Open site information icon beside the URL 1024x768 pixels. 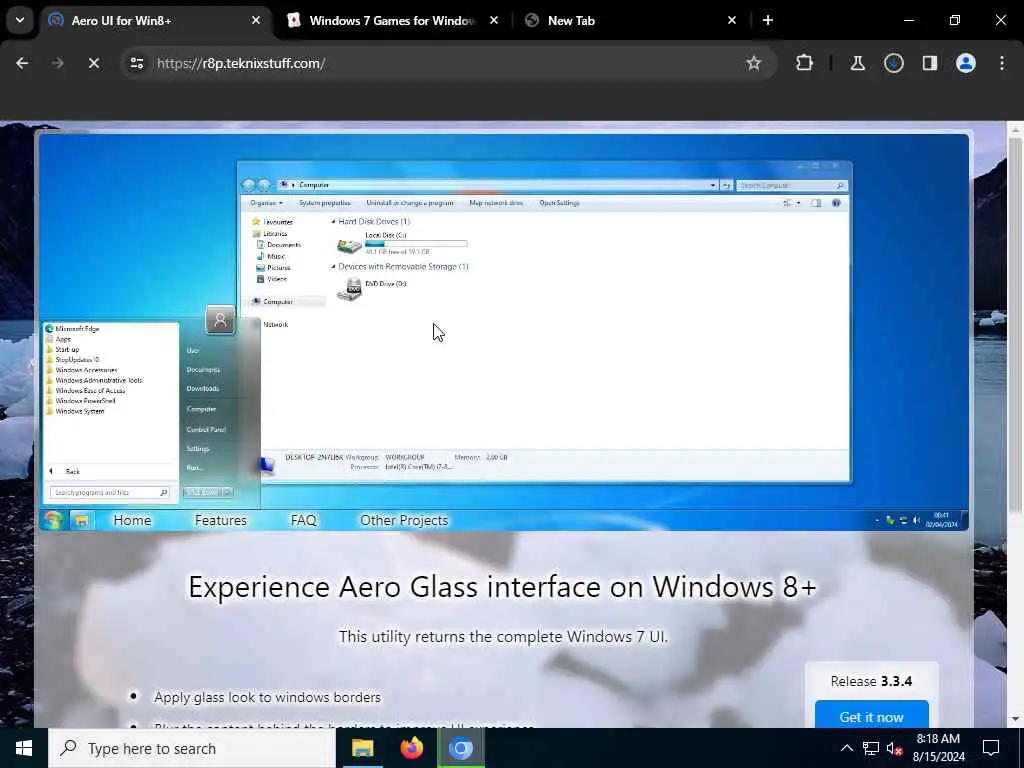[136, 63]
